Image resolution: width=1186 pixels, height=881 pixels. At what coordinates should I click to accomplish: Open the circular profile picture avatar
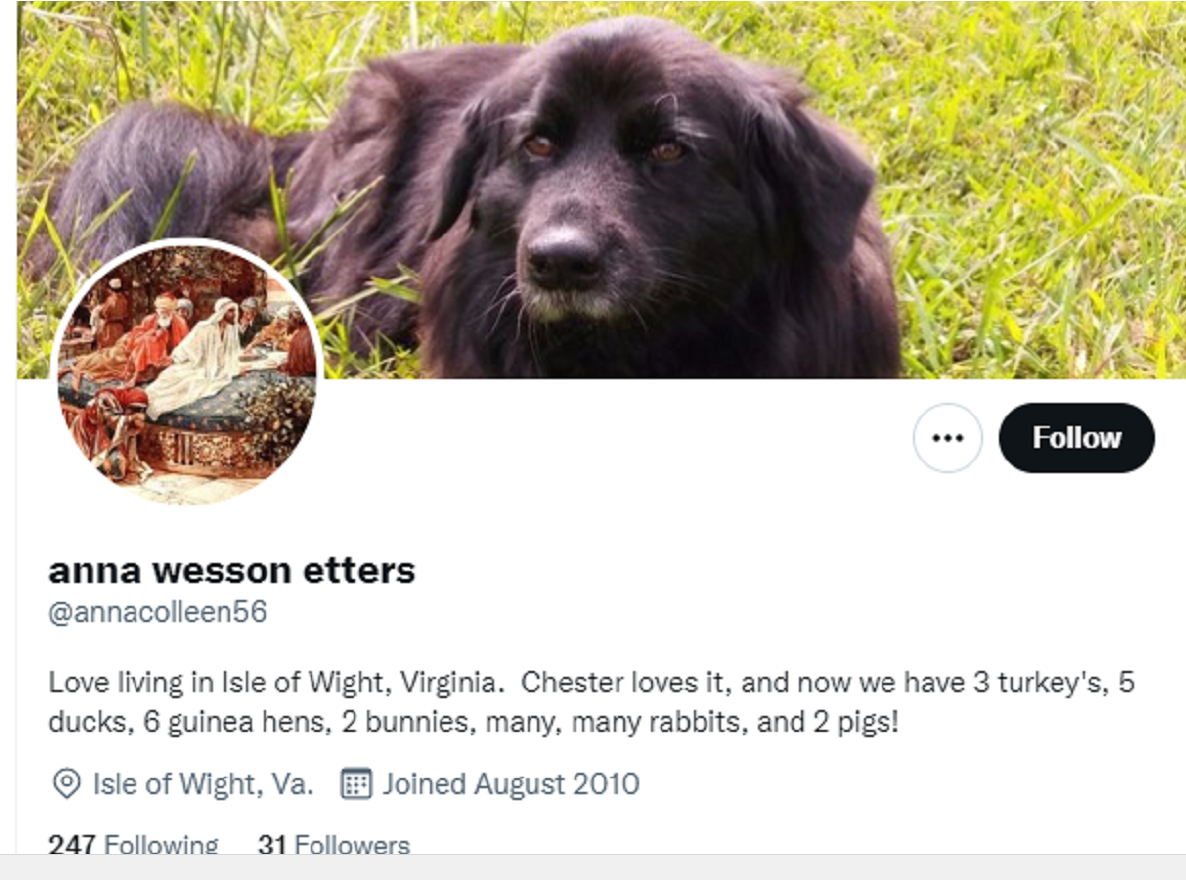coord(187,374)
